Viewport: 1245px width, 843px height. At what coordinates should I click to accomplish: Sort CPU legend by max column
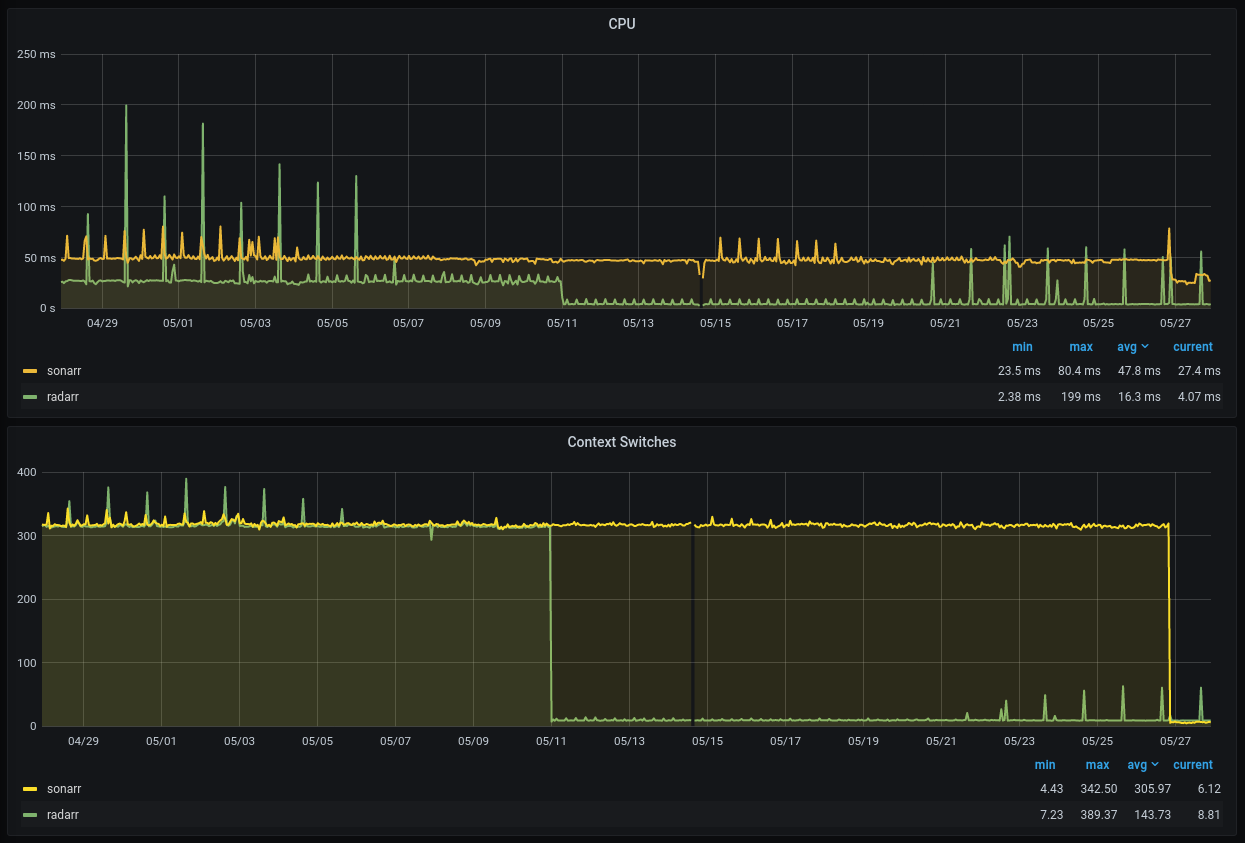point(1081,347)
